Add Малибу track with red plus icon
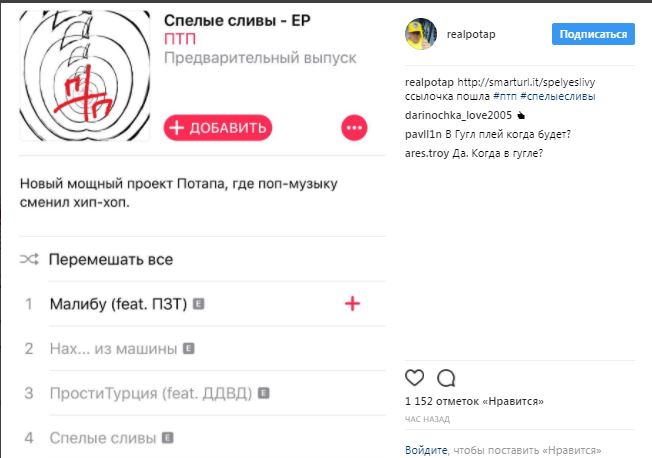652x458 pixels. coord(352,304)
